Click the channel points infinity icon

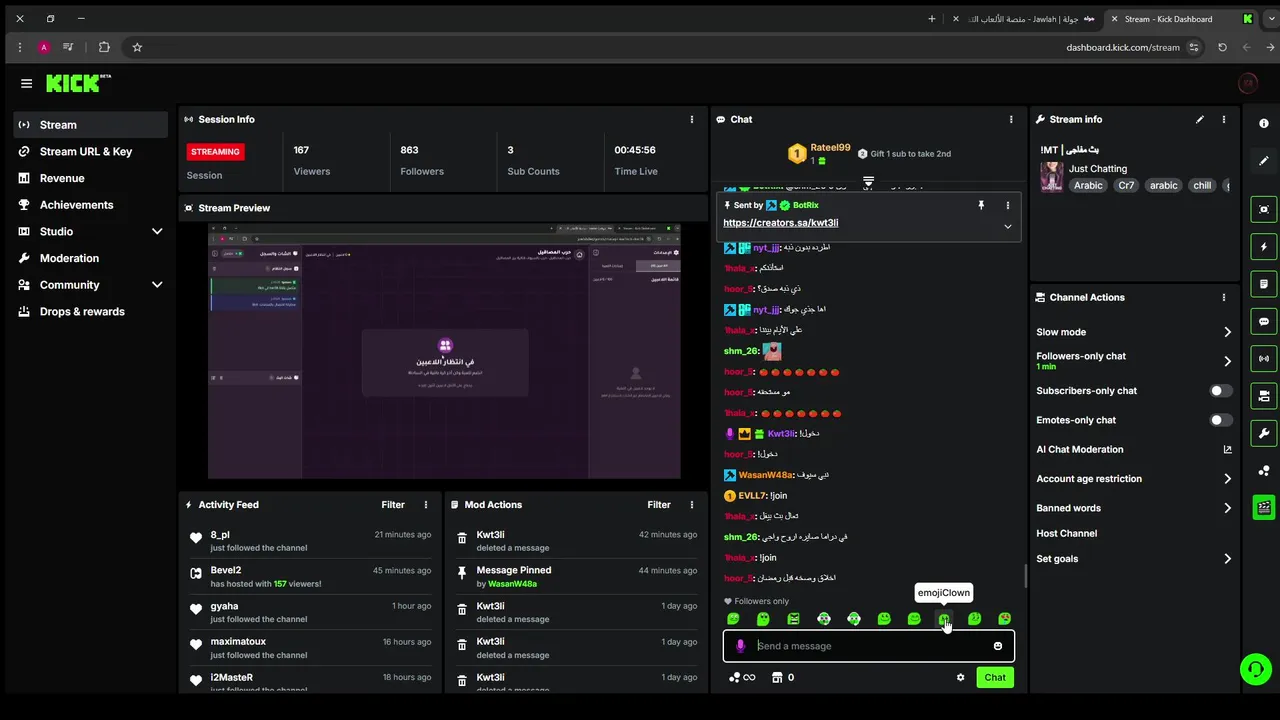(742, 677)
